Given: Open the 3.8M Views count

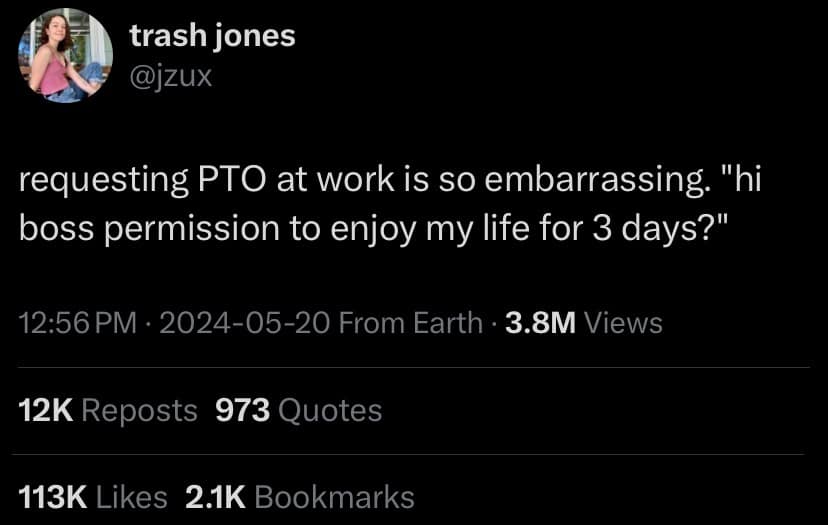Looking at the screenshot, I should (x=584, y=323).
